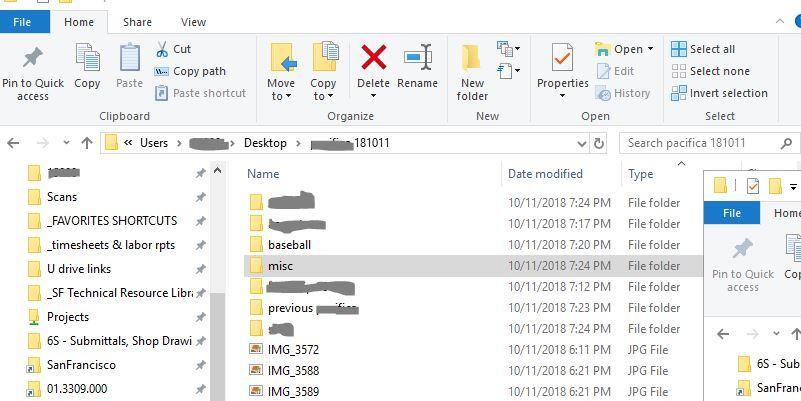This screenshot has width=801, height=401.
Task: Expand the address bar history dropdown
Action: click(581, 144)
